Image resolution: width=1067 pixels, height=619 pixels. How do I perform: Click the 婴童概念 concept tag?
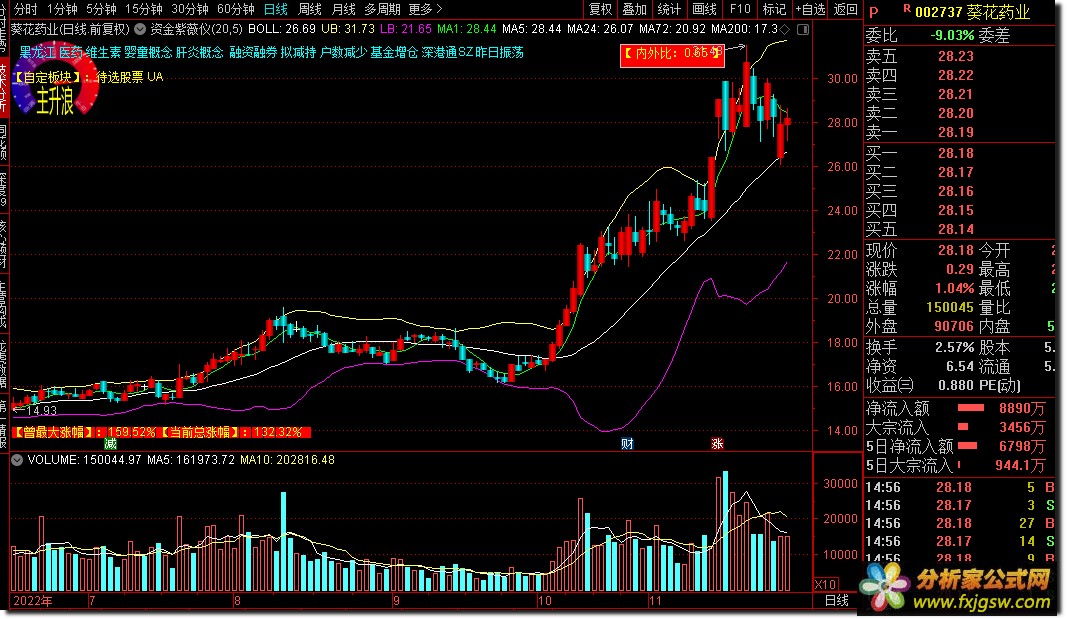click(x=148, y=52)
